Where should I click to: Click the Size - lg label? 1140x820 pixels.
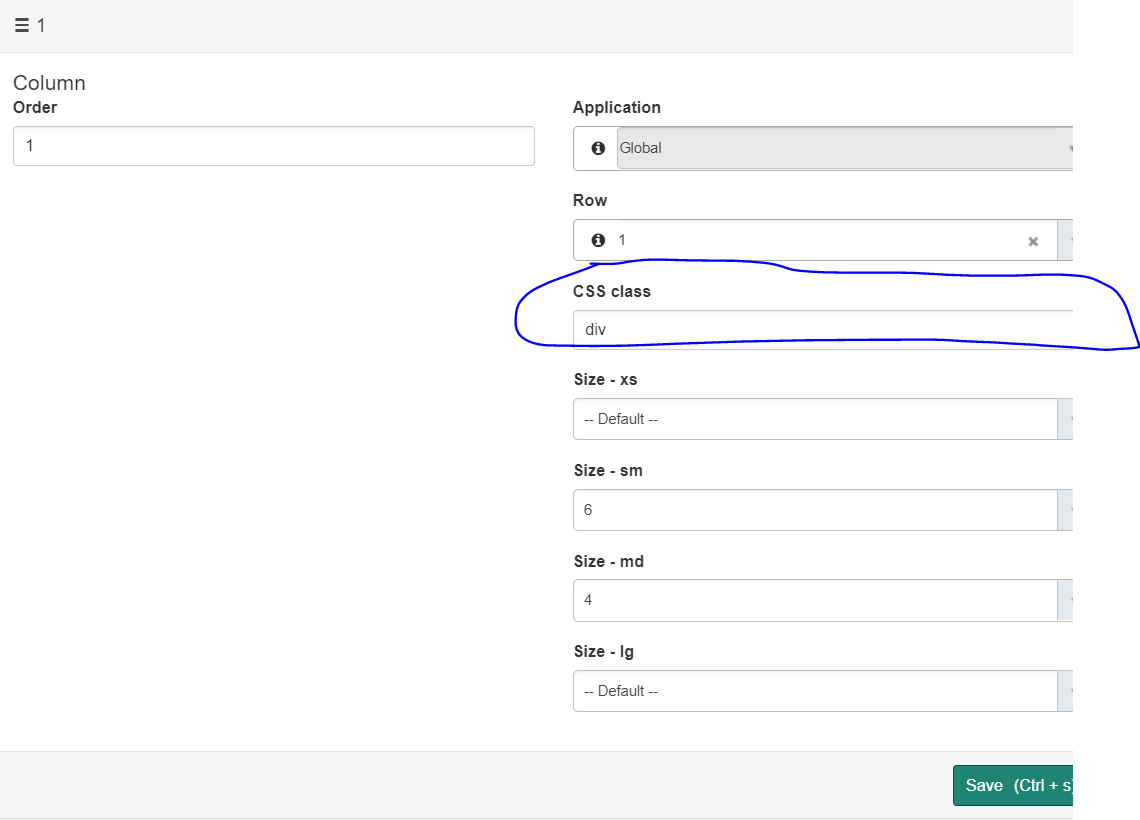603,652
